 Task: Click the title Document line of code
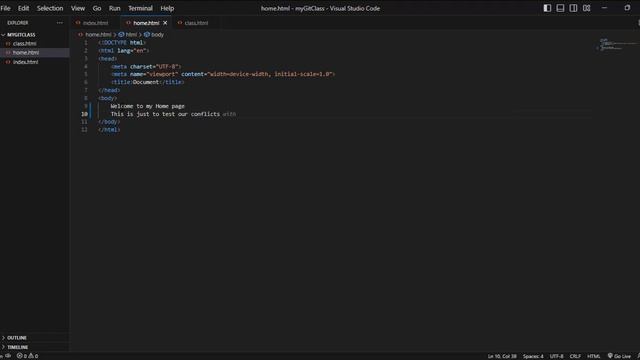click(x=148, y=82)
